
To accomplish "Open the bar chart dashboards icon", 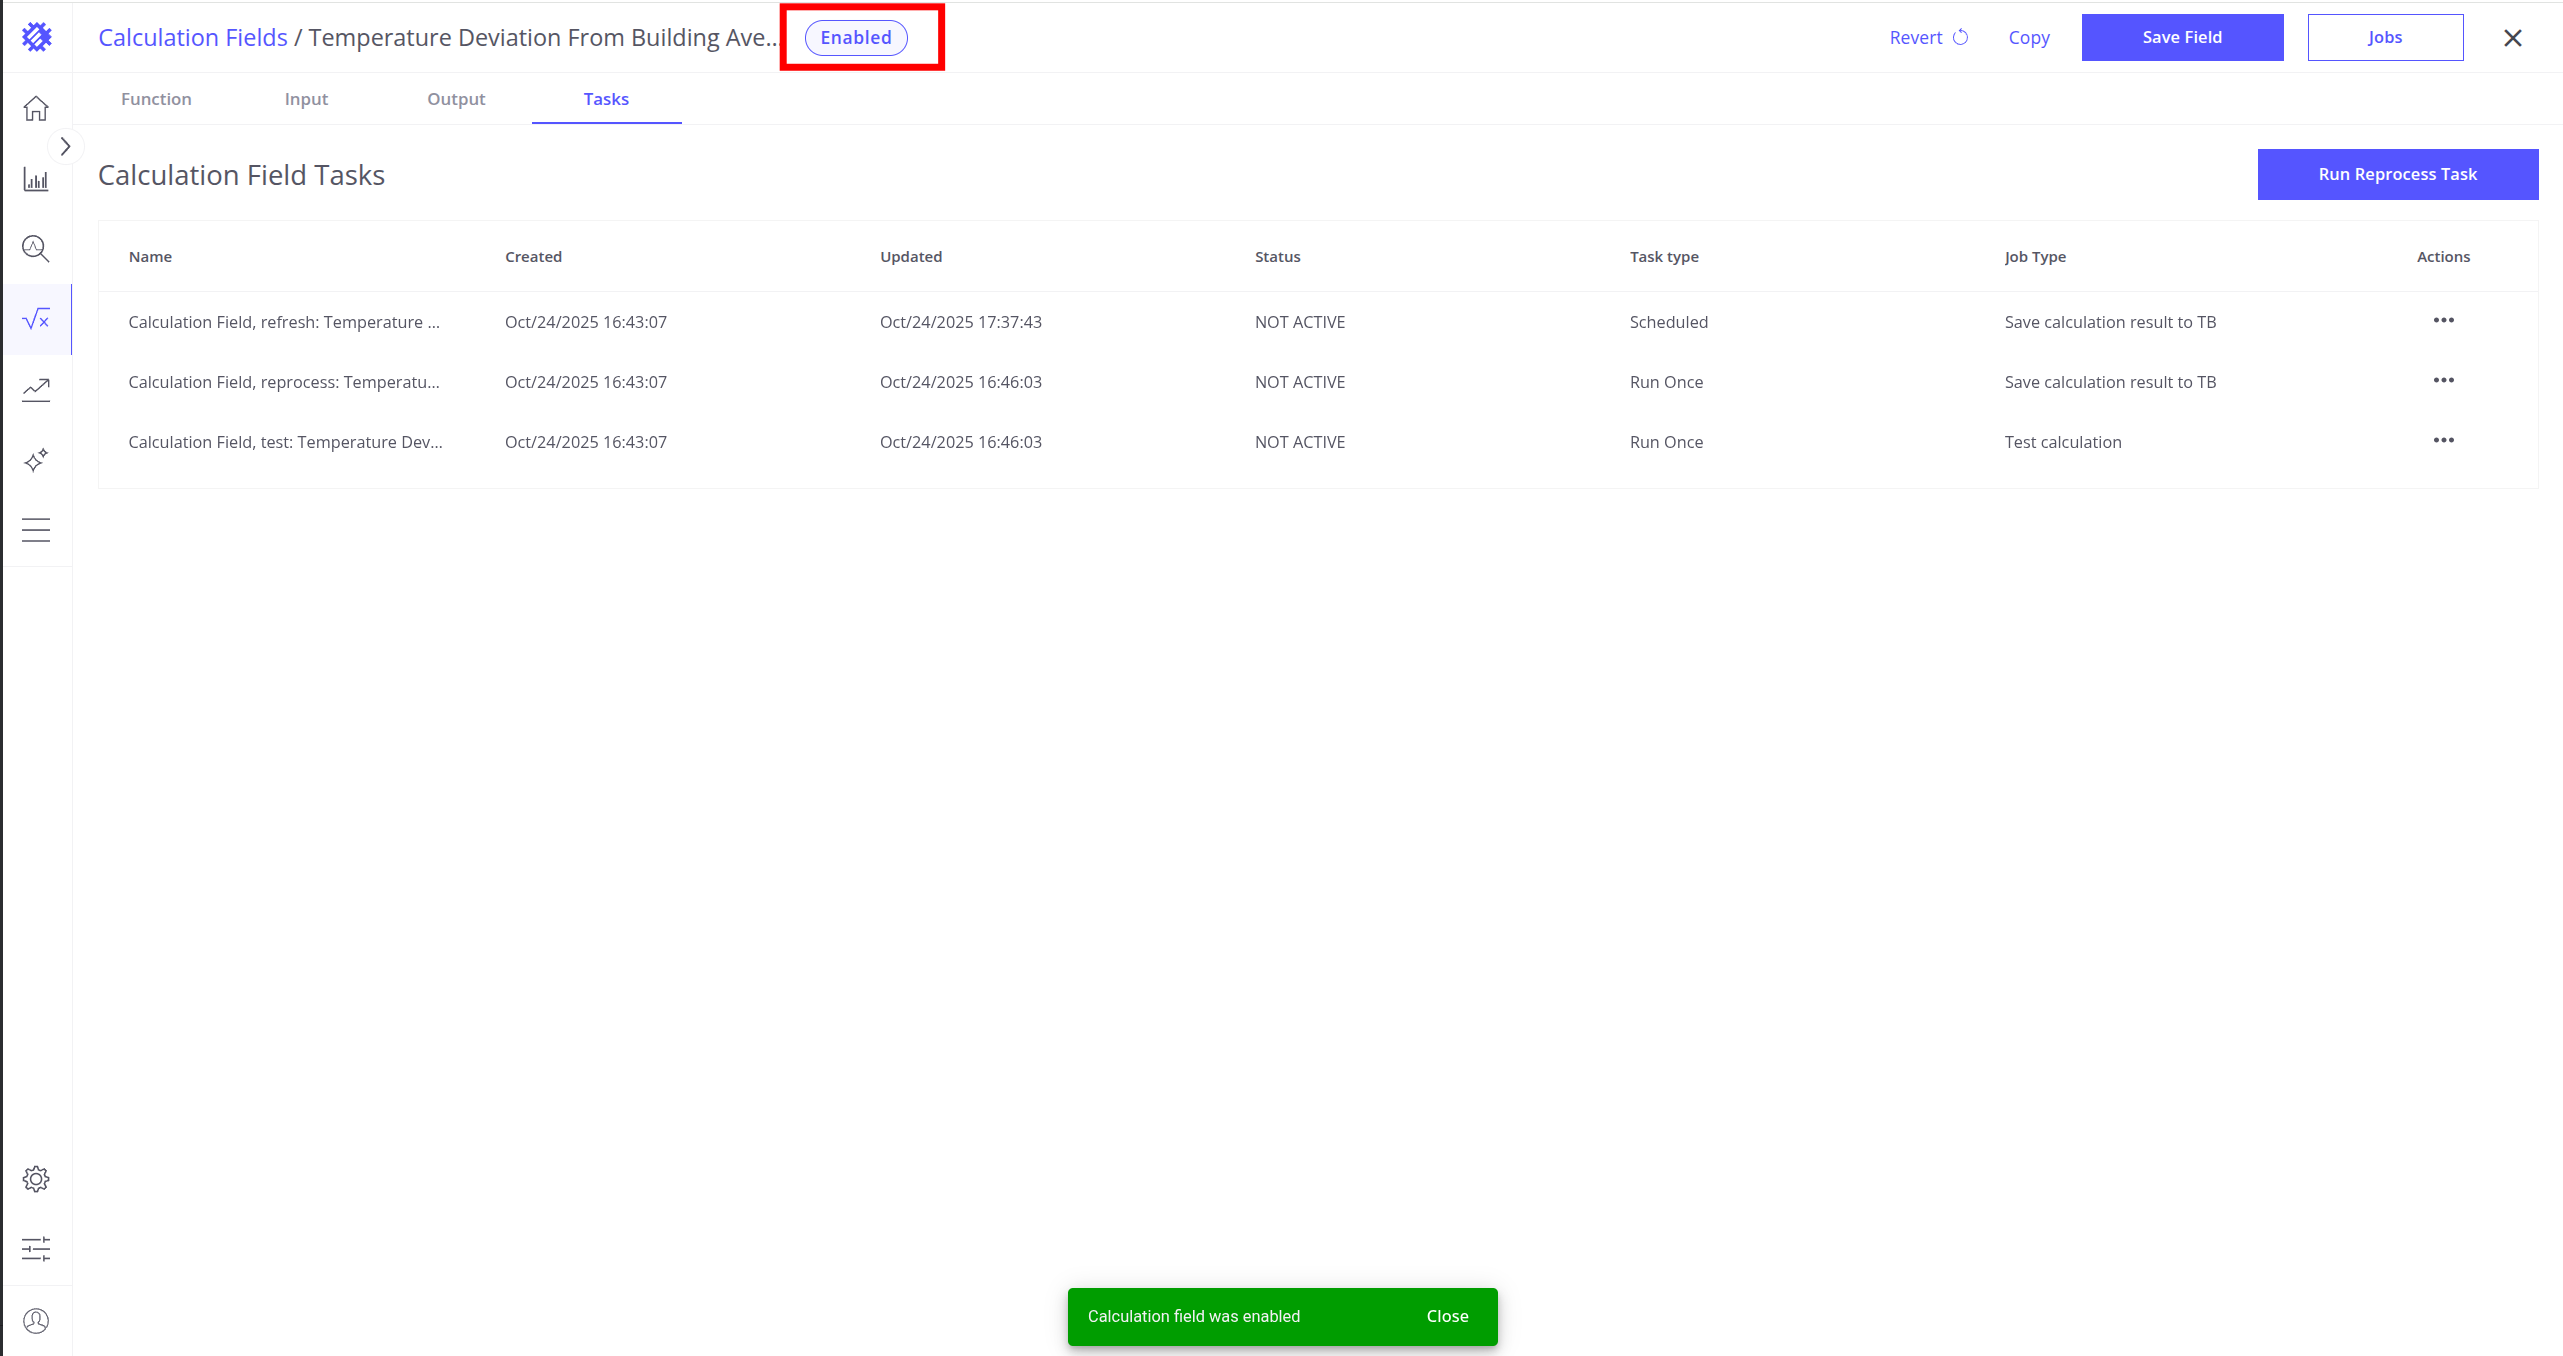I will pyautogui.click(x=36, y=180).
